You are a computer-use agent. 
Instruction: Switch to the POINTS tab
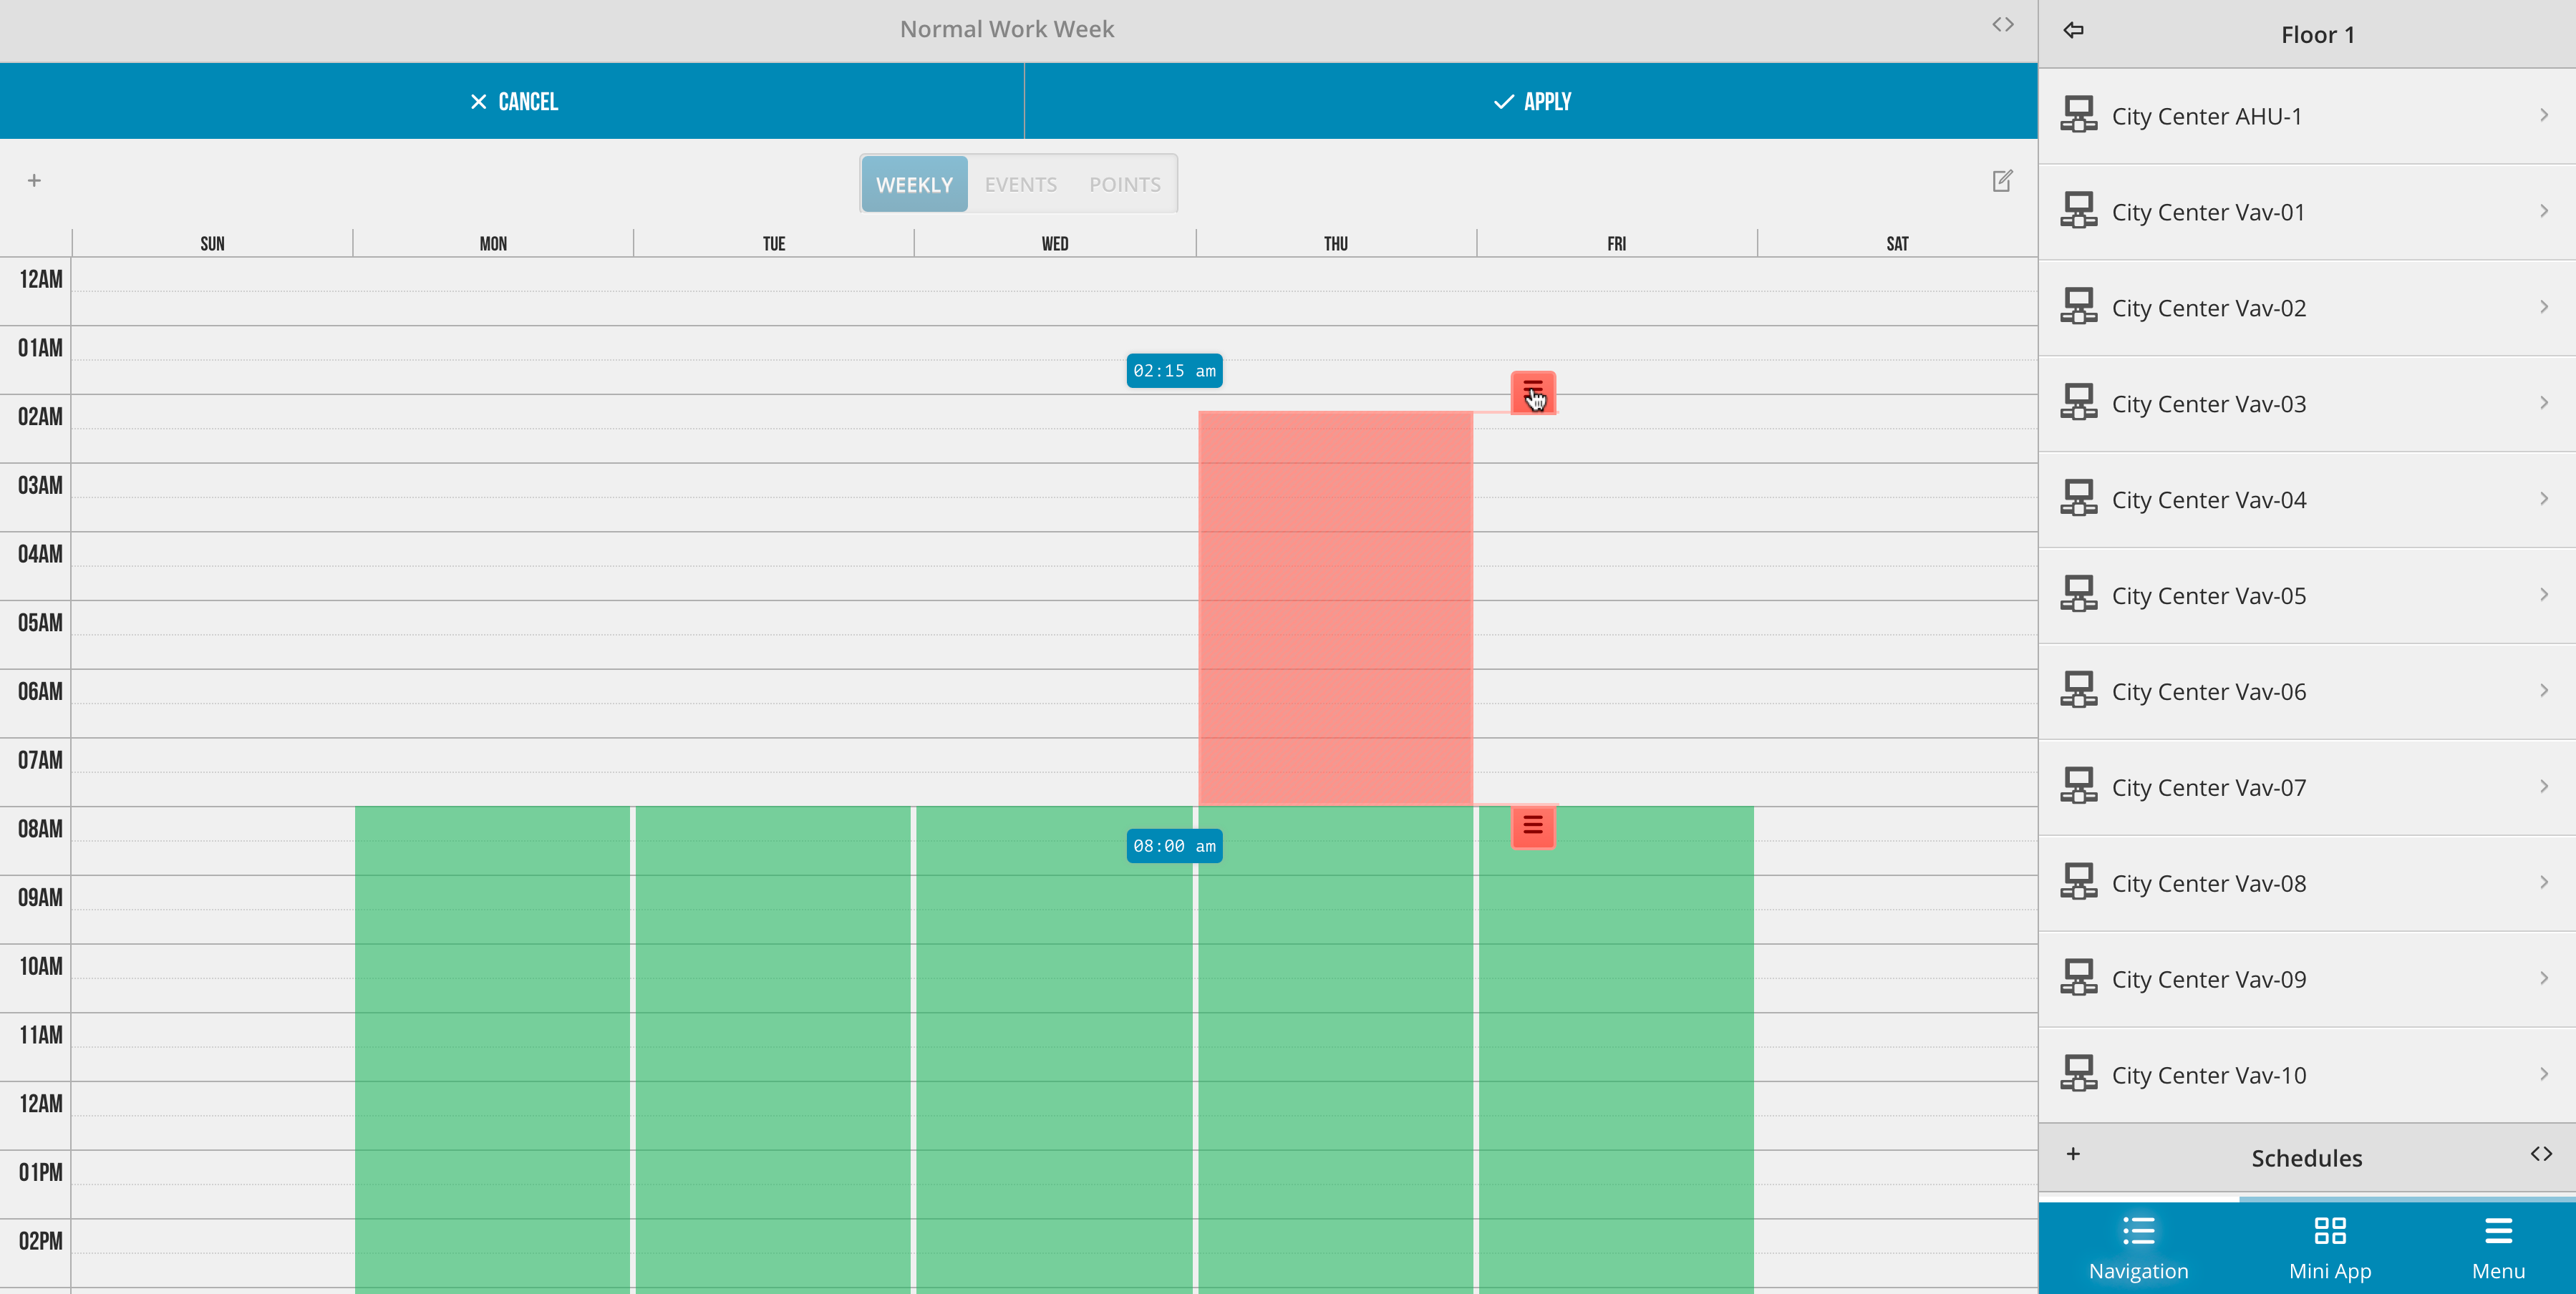click(x=1122, y=182)
